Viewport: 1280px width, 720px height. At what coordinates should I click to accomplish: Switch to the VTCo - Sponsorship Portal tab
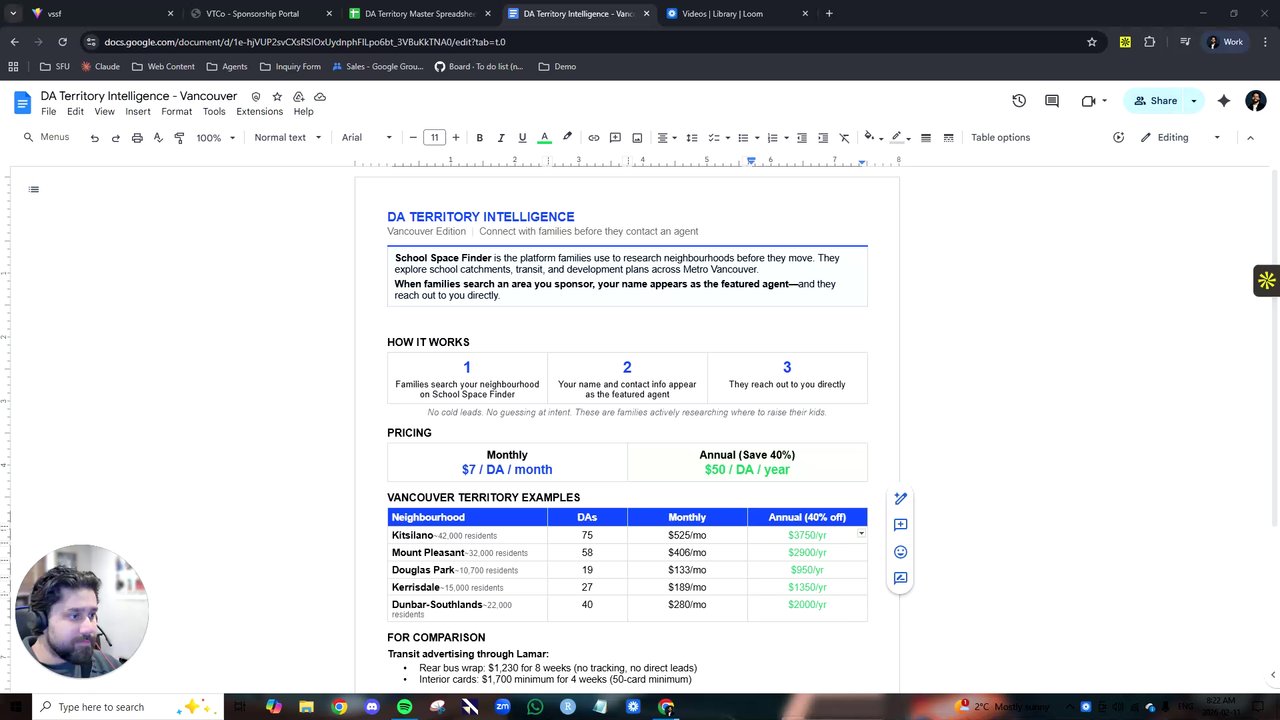point(252,14)
